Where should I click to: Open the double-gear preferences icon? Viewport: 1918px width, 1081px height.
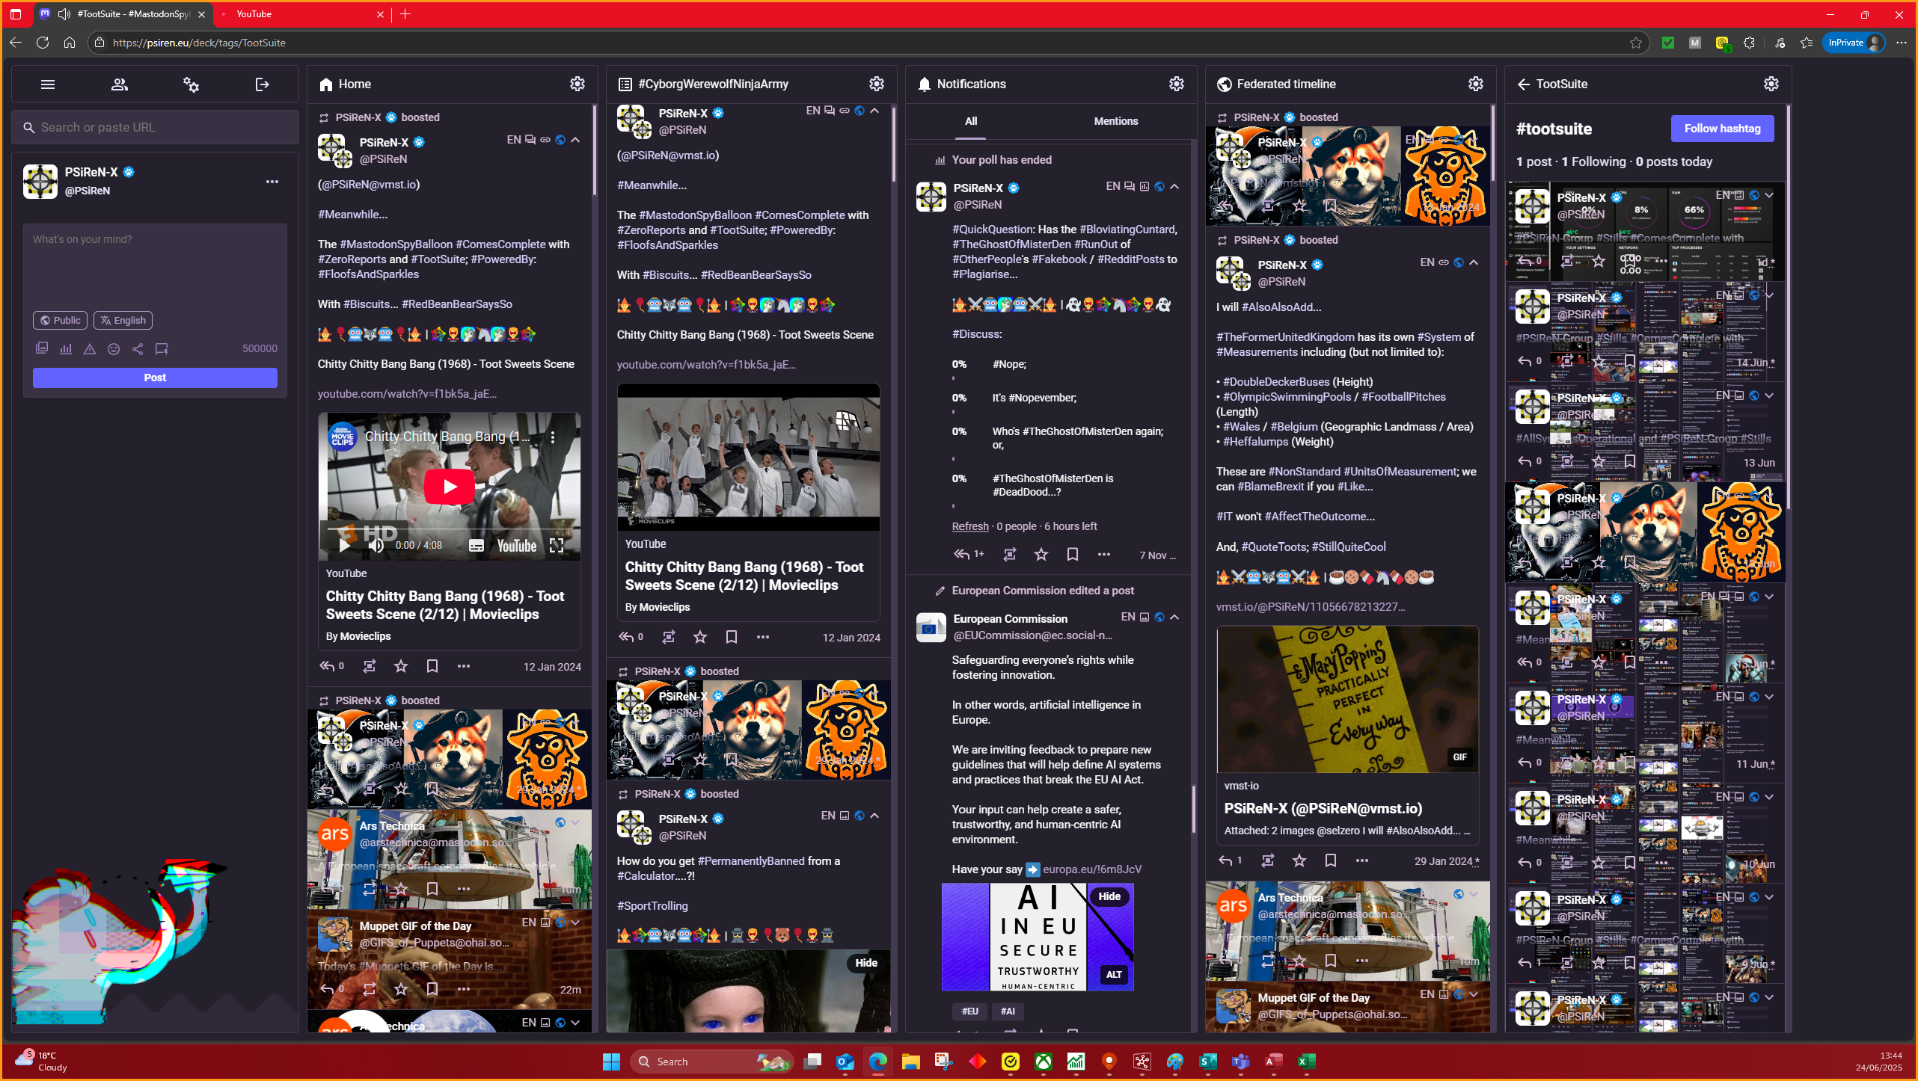(191, 85)
